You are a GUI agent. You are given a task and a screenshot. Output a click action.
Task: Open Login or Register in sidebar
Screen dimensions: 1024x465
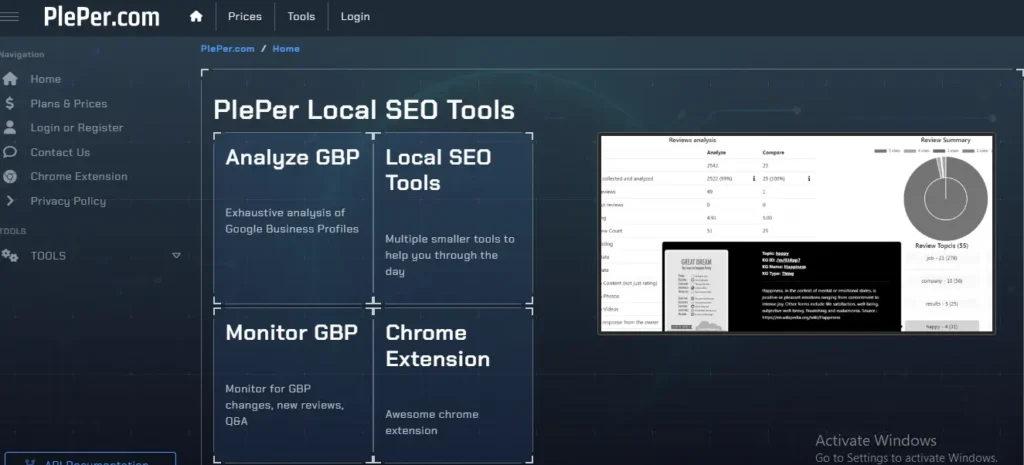(76, 127)
